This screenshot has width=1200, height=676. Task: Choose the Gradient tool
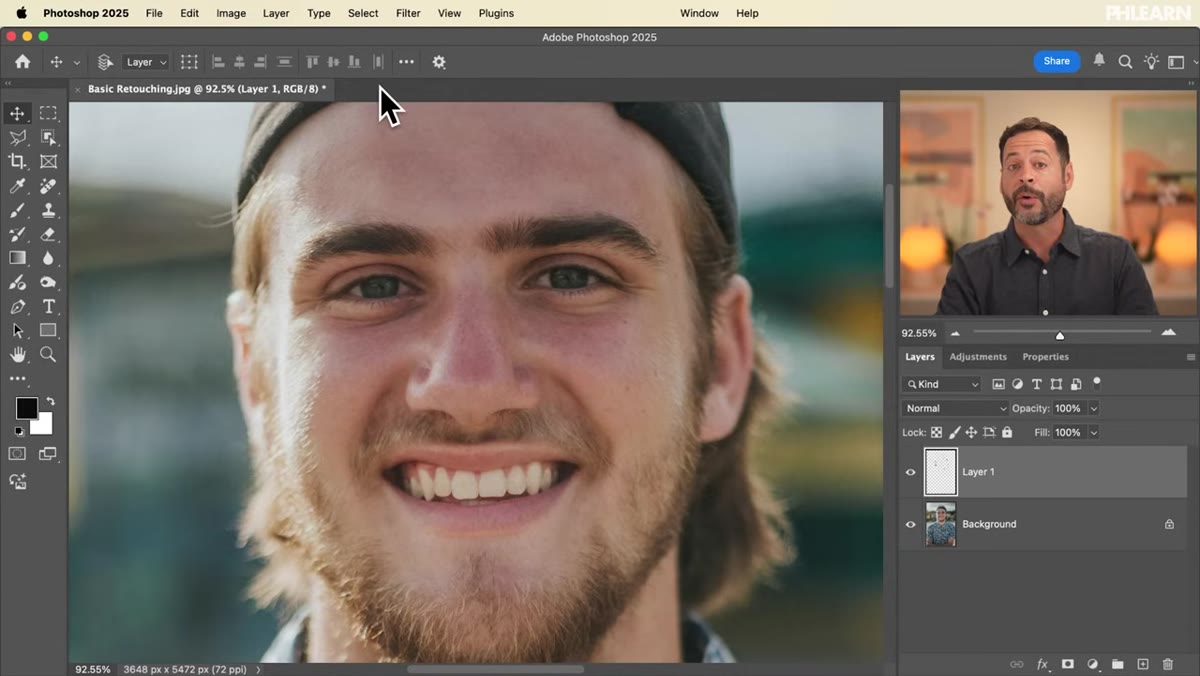pos(17,258)
